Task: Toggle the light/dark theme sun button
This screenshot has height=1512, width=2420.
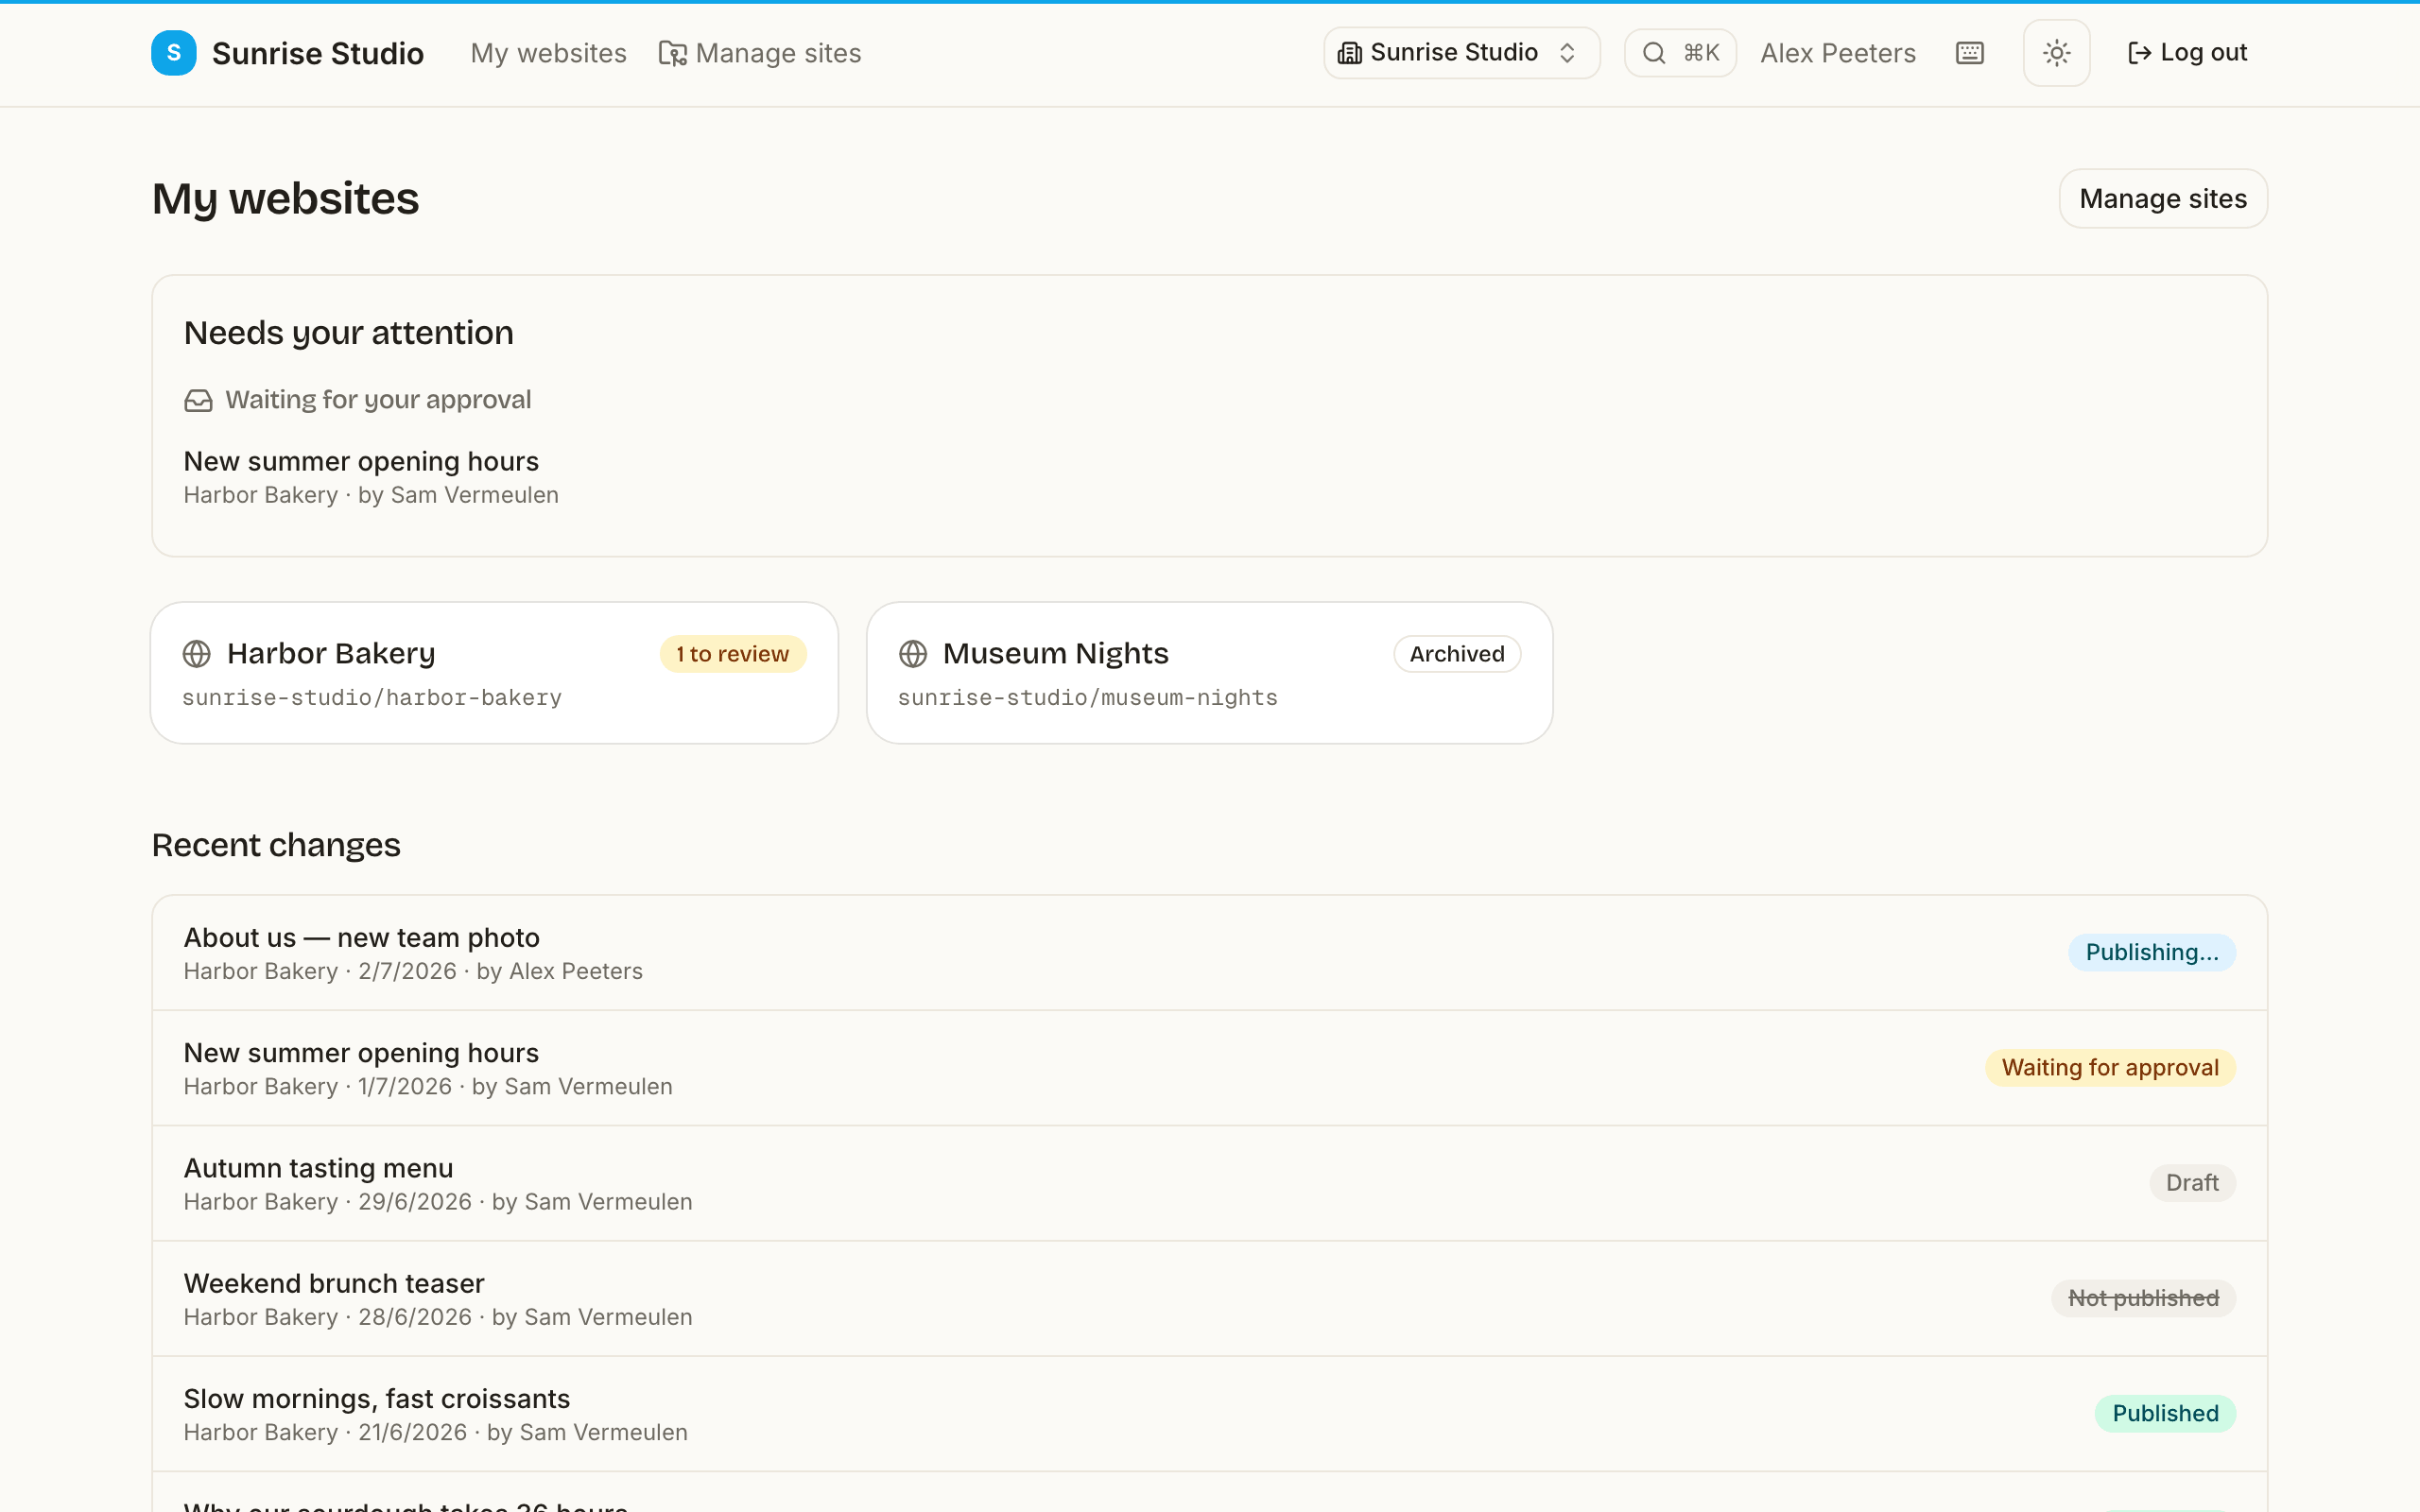Action: click(2056, 53)
